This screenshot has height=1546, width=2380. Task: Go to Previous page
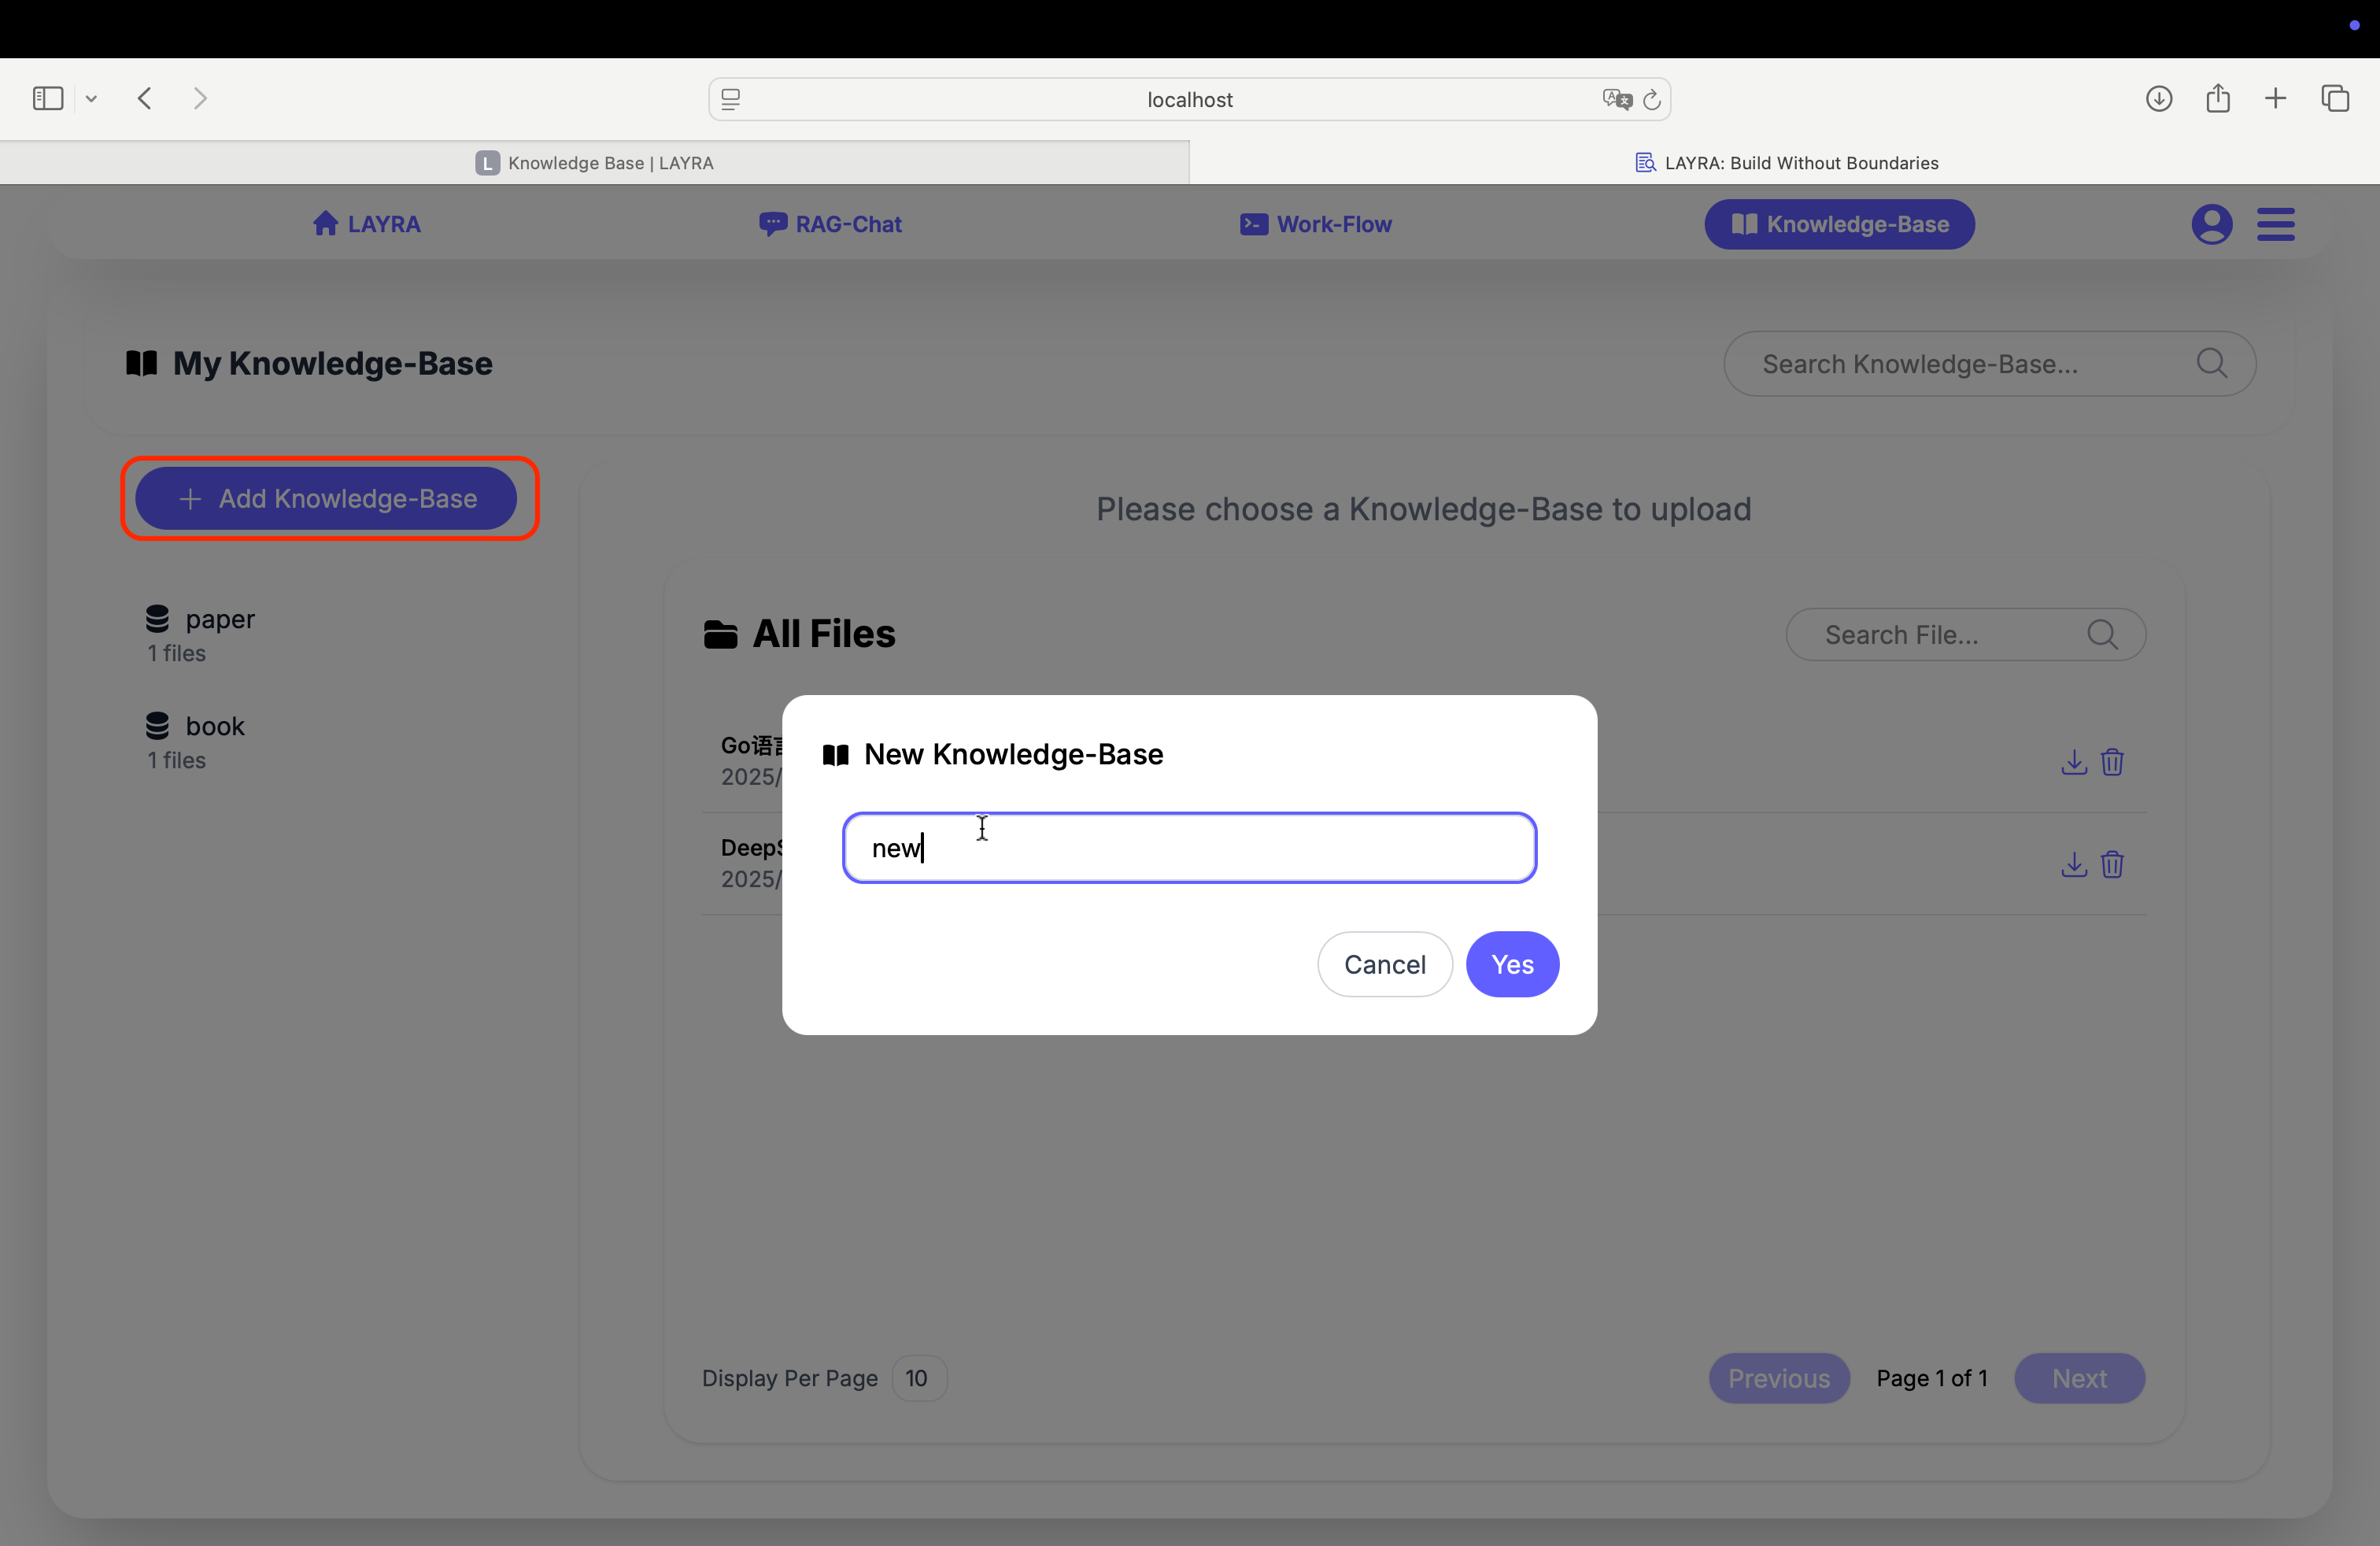[x=1779, y=1378]
